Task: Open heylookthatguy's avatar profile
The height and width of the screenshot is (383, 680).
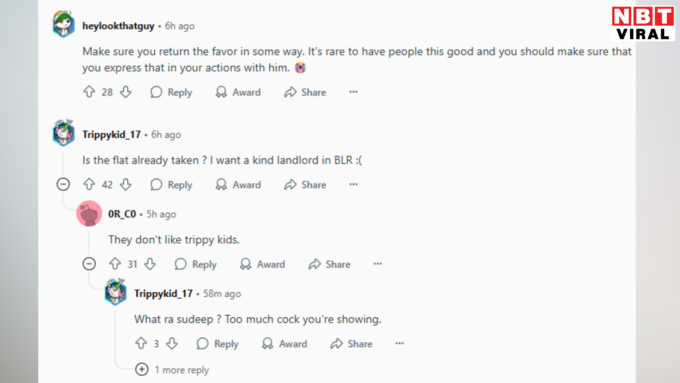Action: 63,24
